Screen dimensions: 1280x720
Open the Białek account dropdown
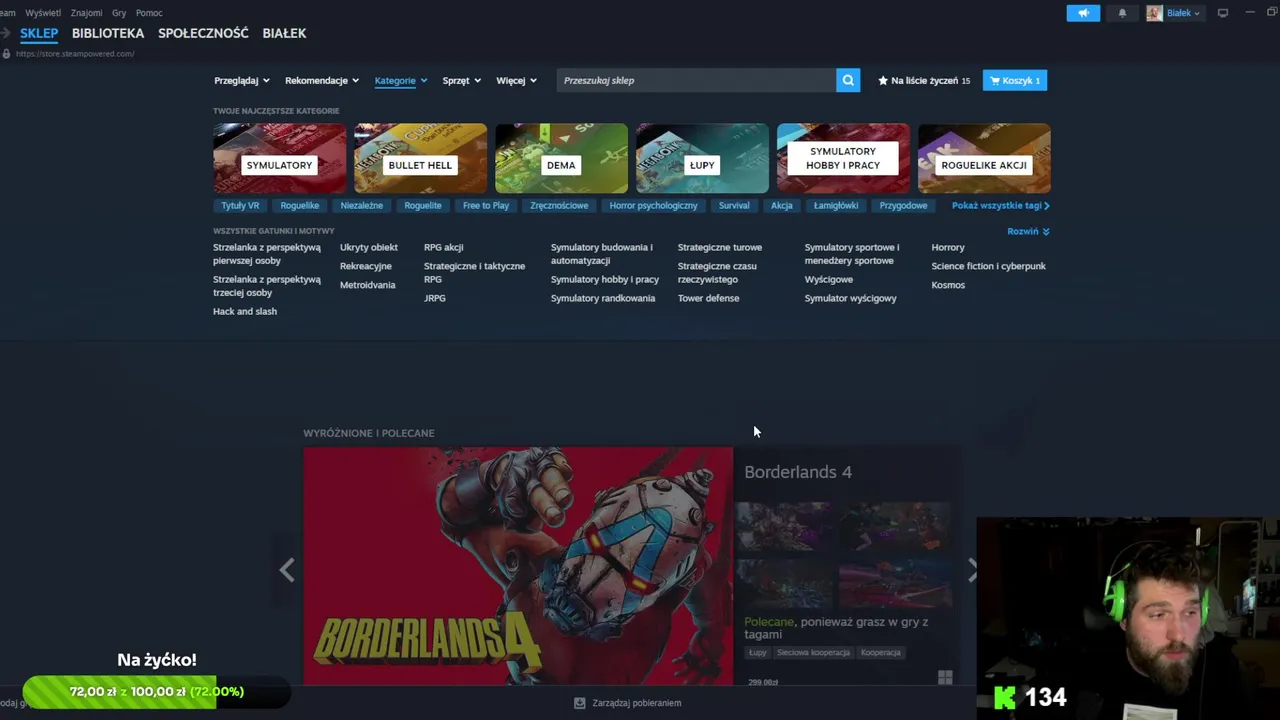pyautogui.click(x=1184, y=13)
